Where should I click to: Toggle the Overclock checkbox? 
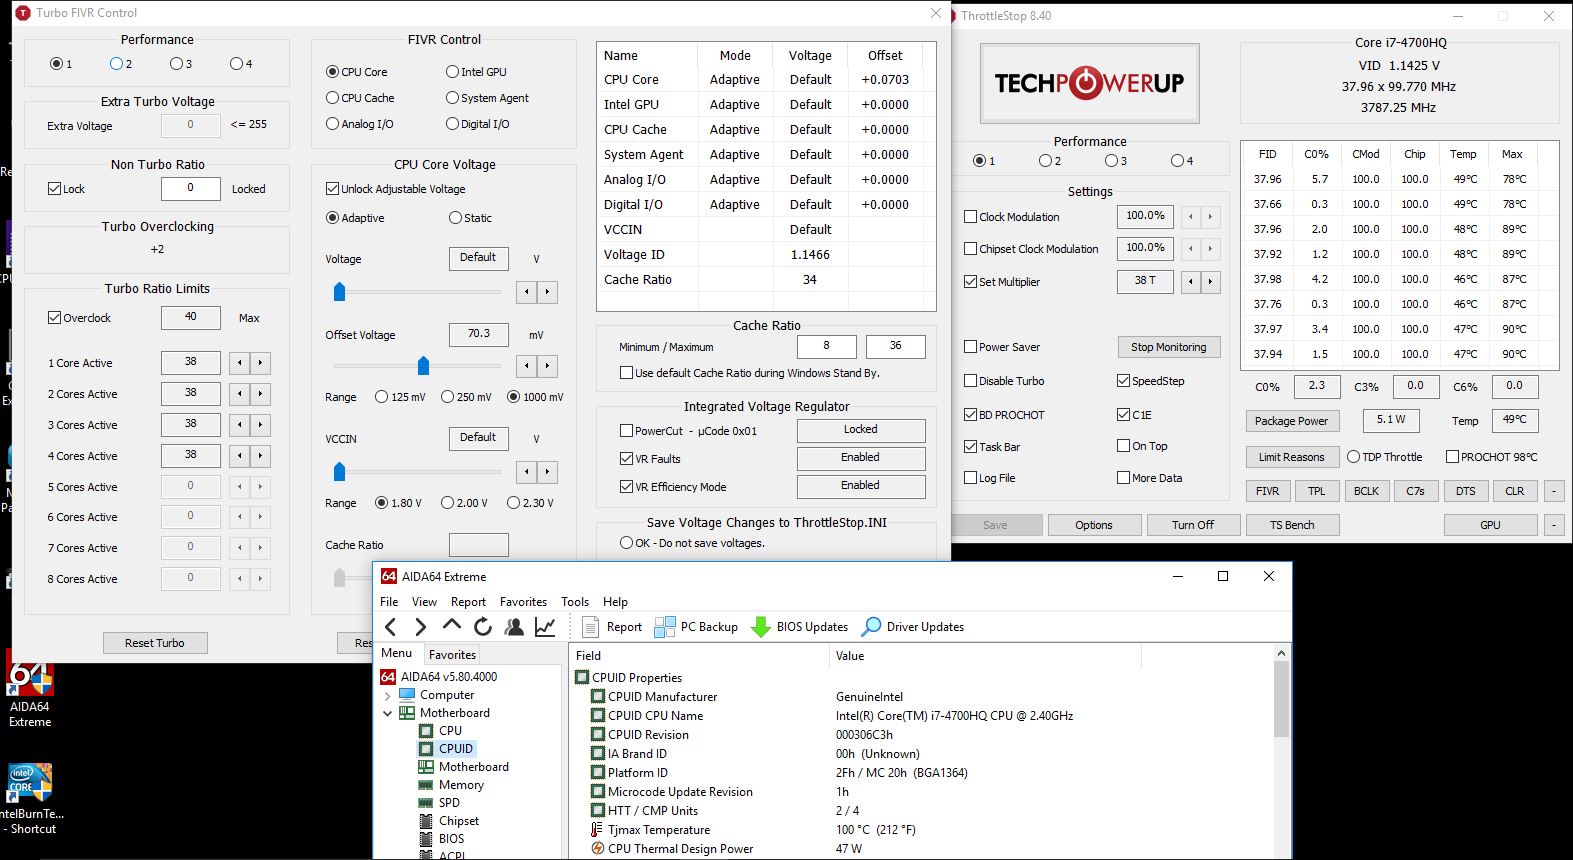coord(55,318)
